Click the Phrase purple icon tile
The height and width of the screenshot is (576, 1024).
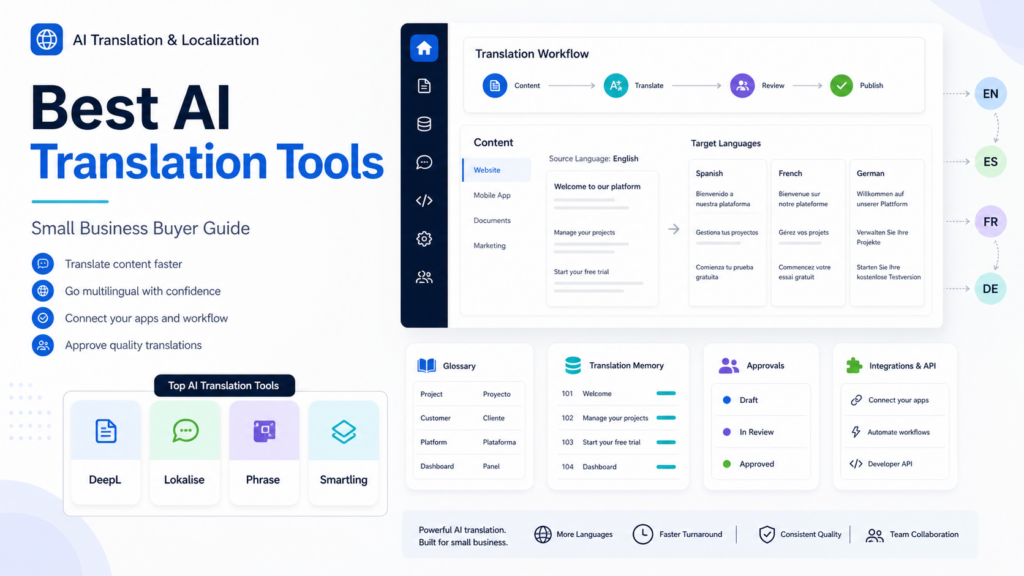(x=264, y=431)
